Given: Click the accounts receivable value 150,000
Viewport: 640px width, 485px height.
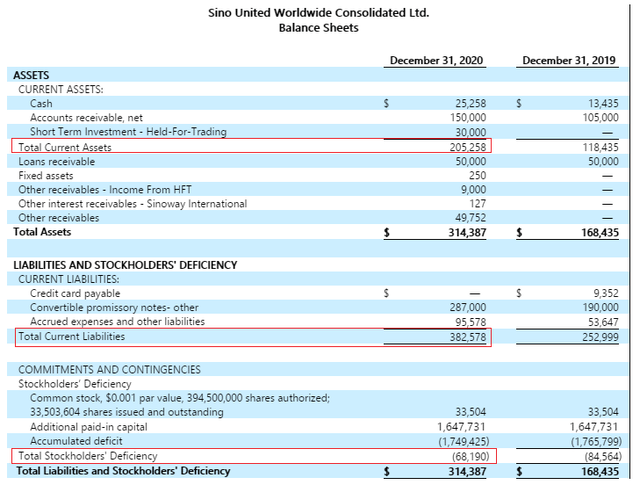Looking at the screenshot, I should (468, 118).
